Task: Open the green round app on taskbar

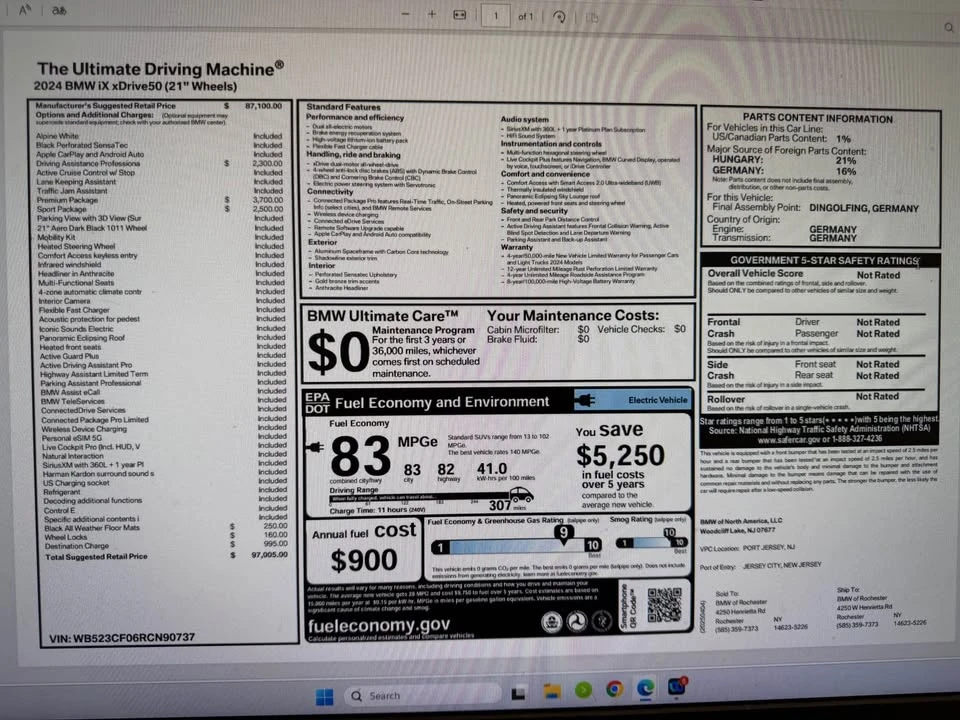Action: 583,690
